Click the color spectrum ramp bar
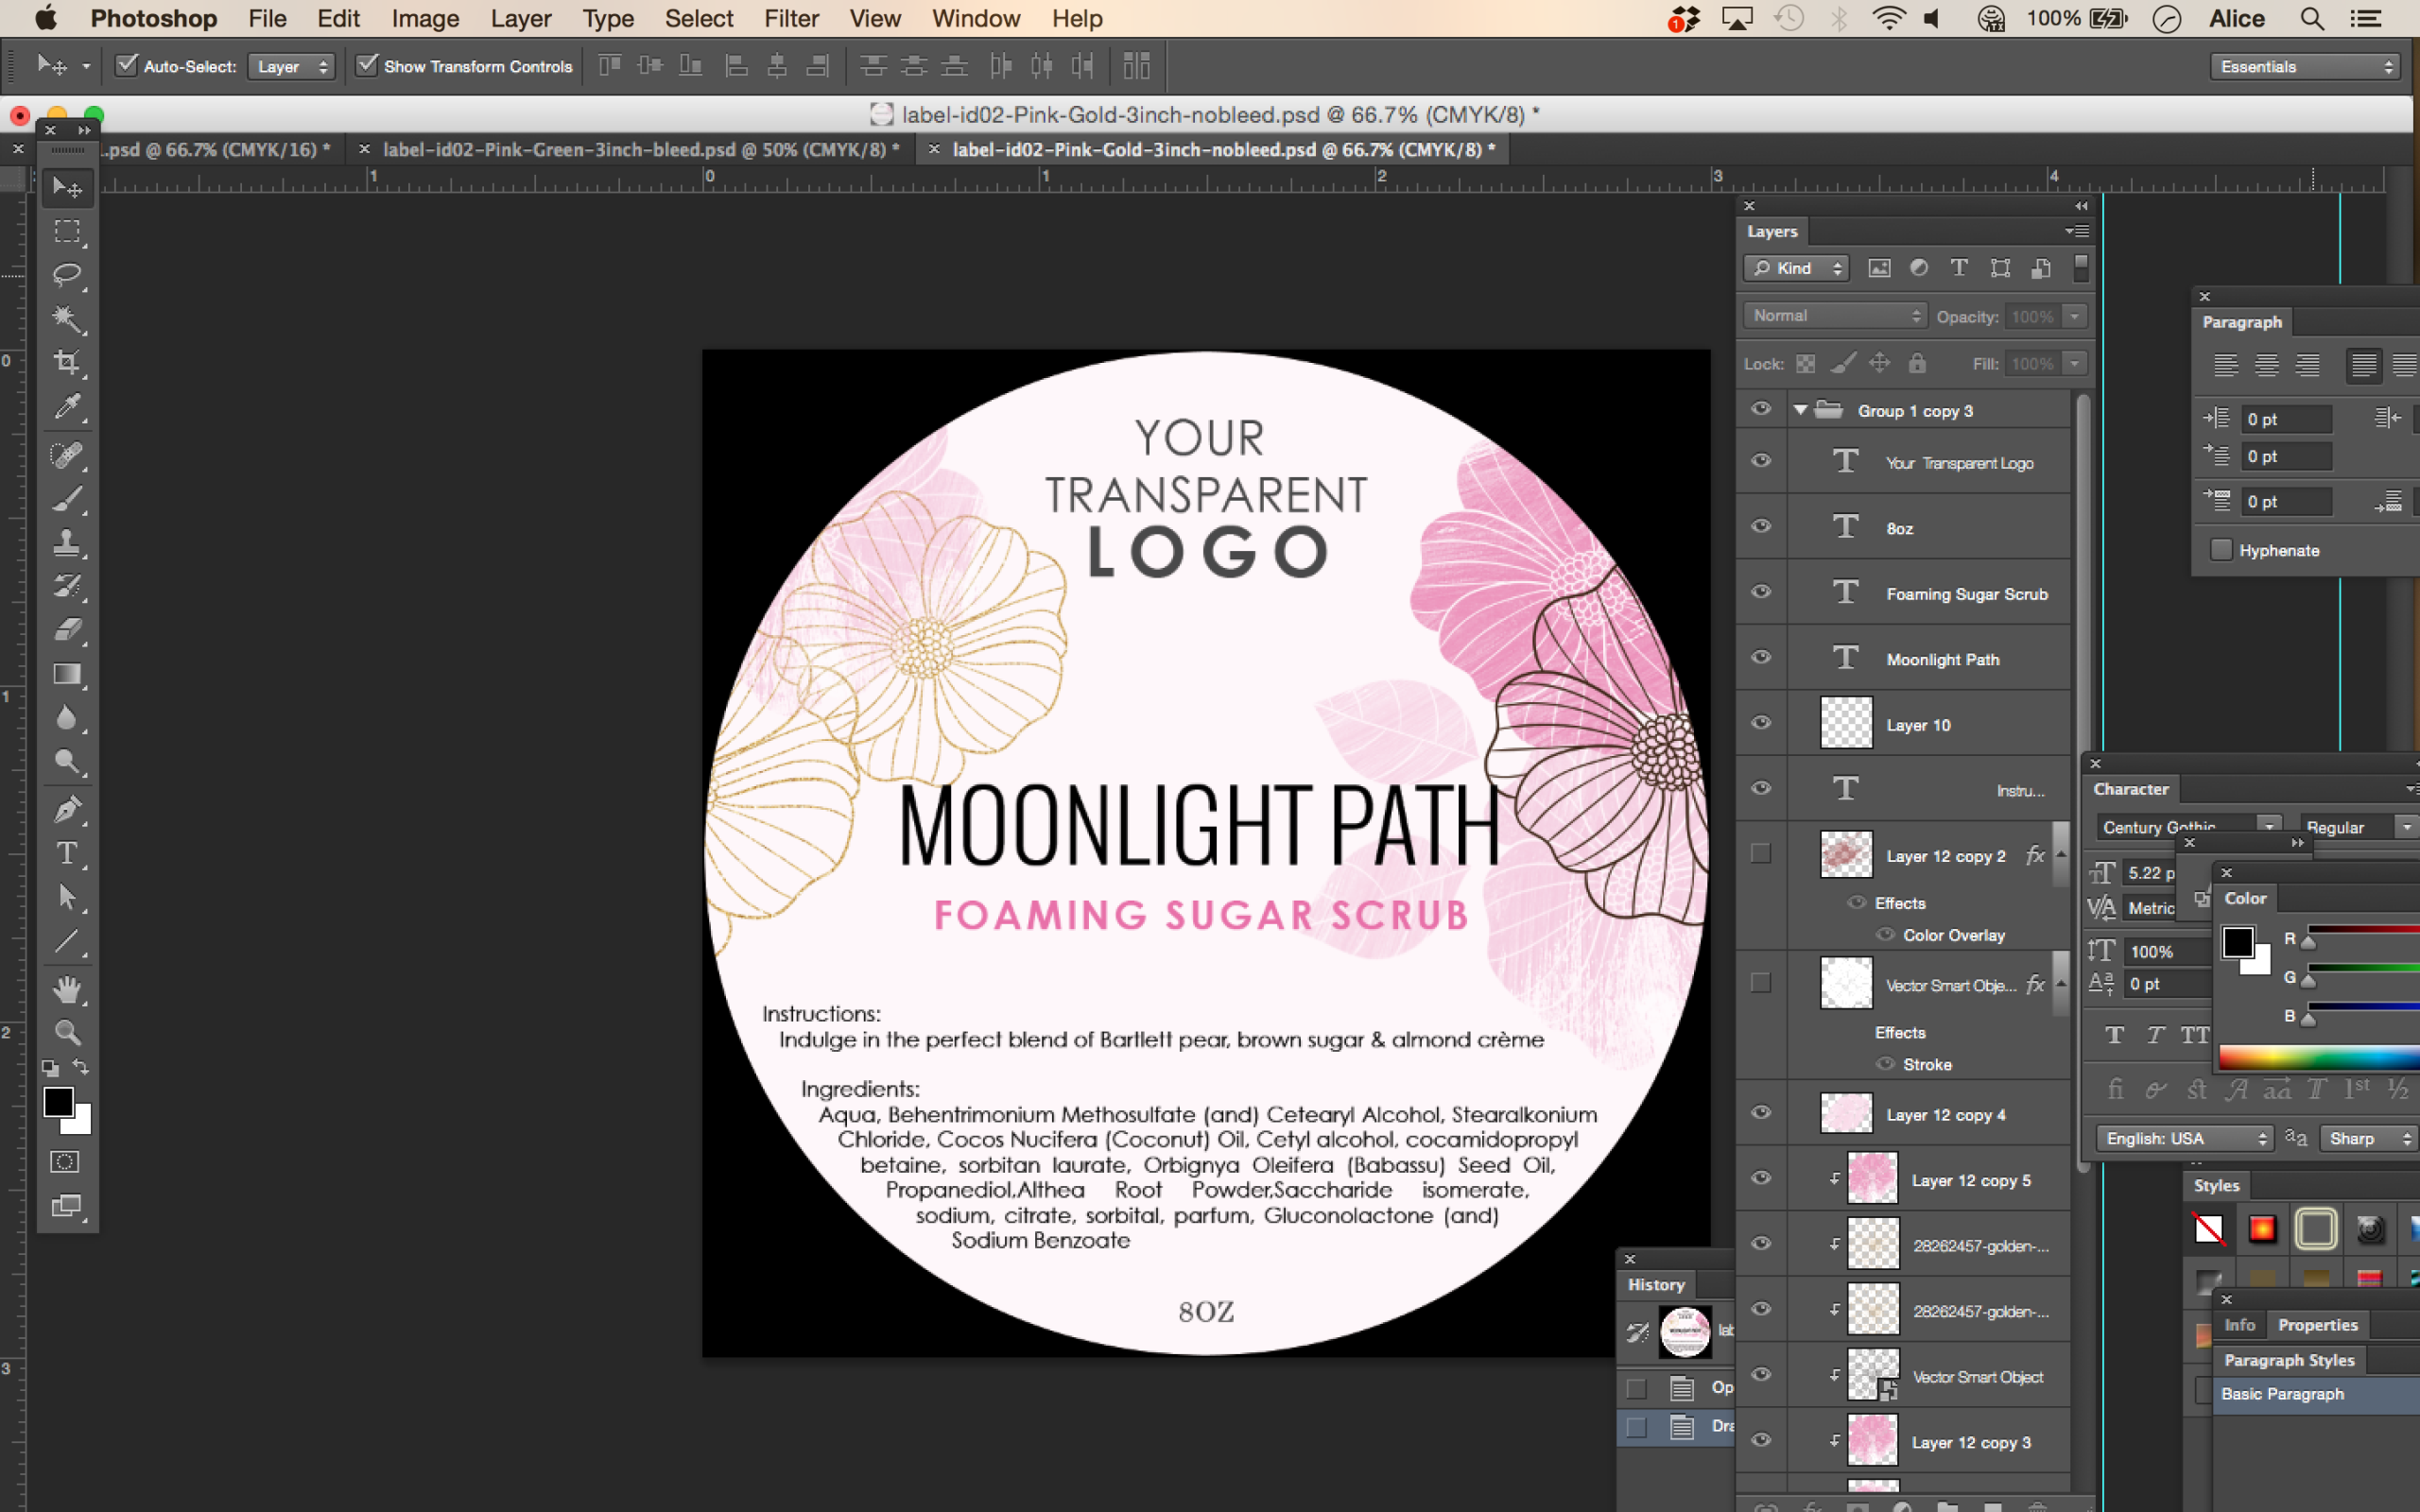Image resolution: width=2420 pixels, height=1512 pixels. 2318,1057
